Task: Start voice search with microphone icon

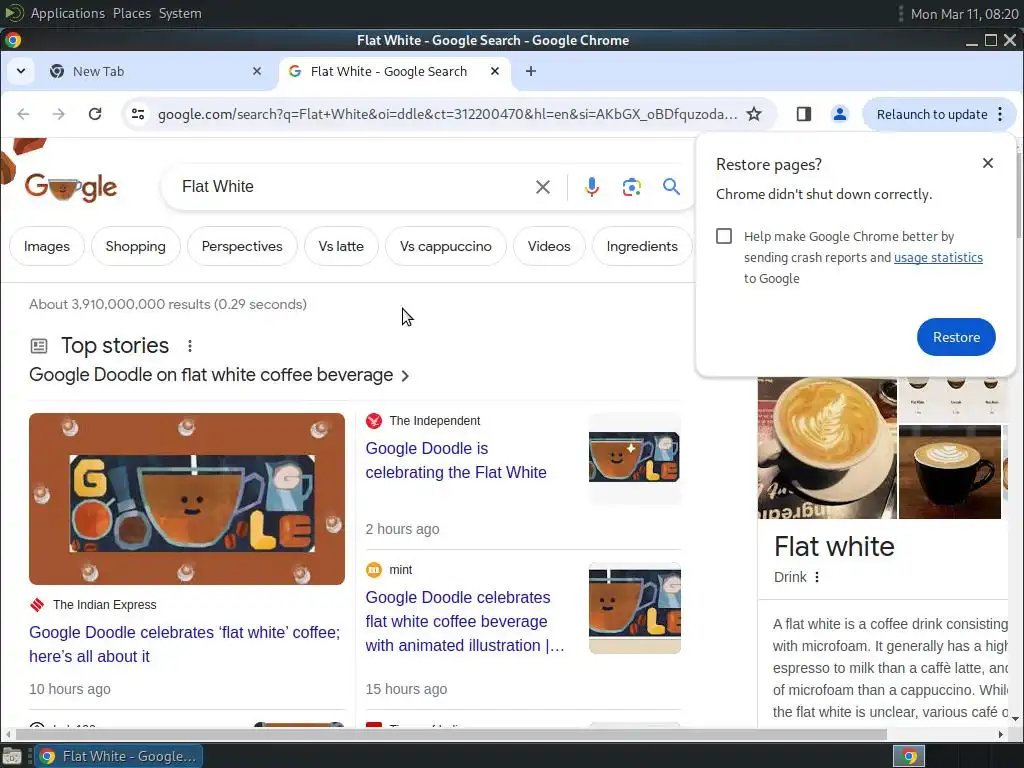Action: tap(592, 187)
